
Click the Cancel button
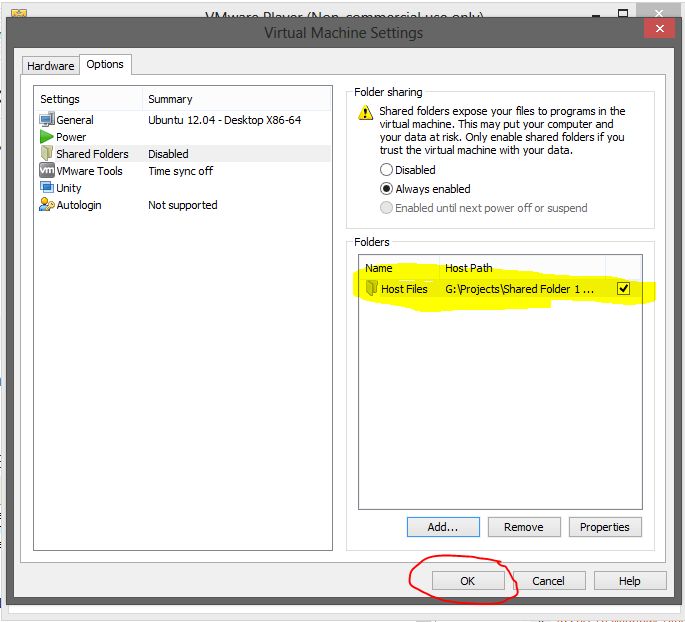coord(549,581)
